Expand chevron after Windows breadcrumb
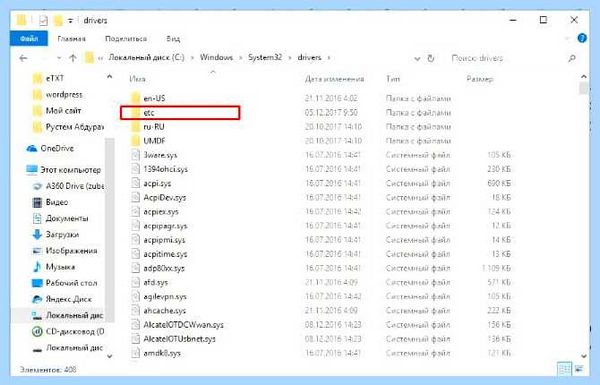Screen dimensions: 600x385 (x=241, y=58)
